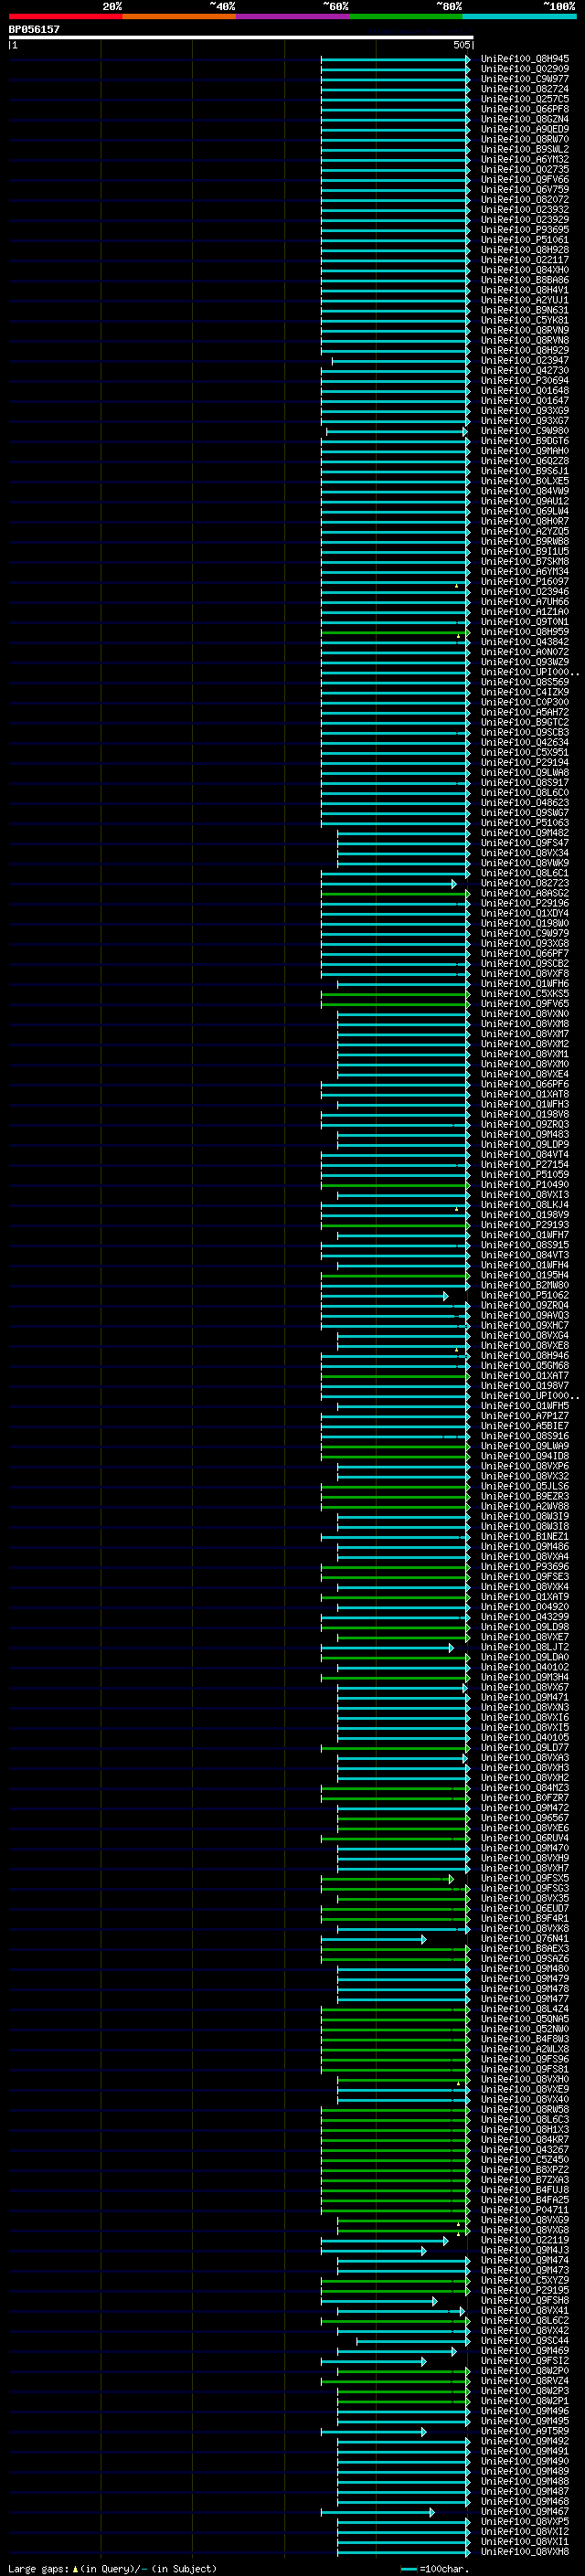Select the UniRef100_B8BA86 label
The height and width of the screenshot is (2576, 585).
point(525,280)
